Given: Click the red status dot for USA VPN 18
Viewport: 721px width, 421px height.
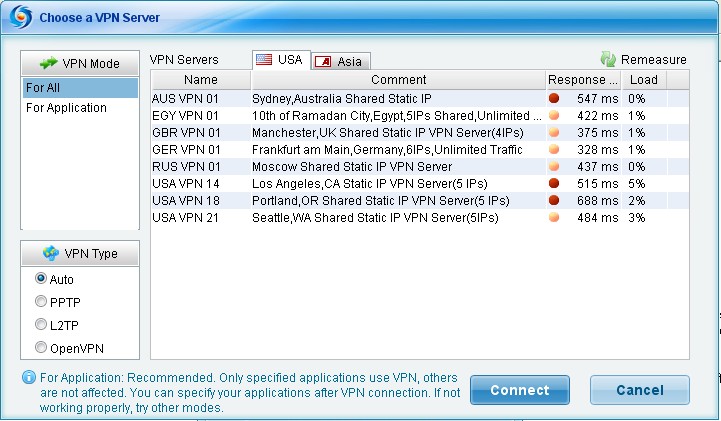Looking at the screenshot, I should [x=554, y=200].
